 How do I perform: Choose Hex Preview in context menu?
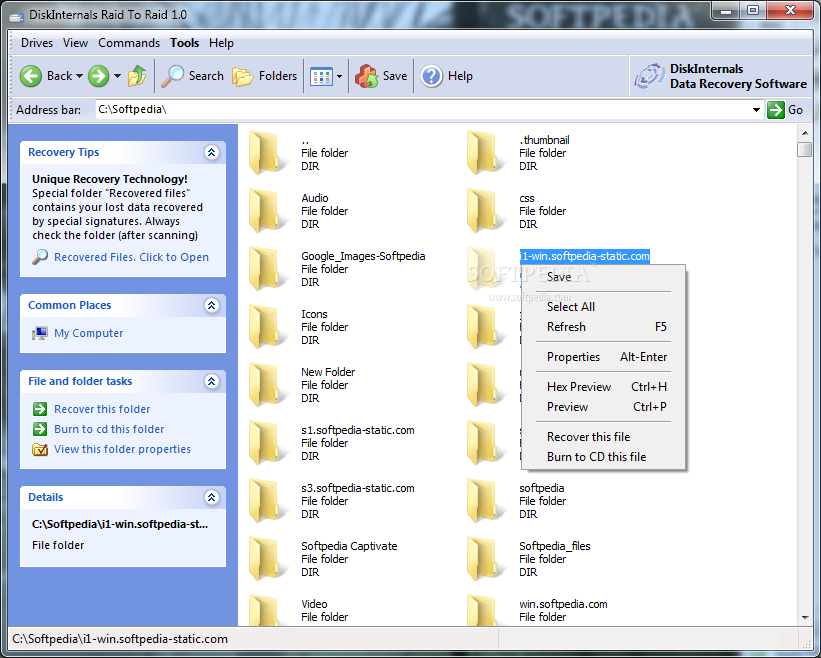[x=603, y=387]
